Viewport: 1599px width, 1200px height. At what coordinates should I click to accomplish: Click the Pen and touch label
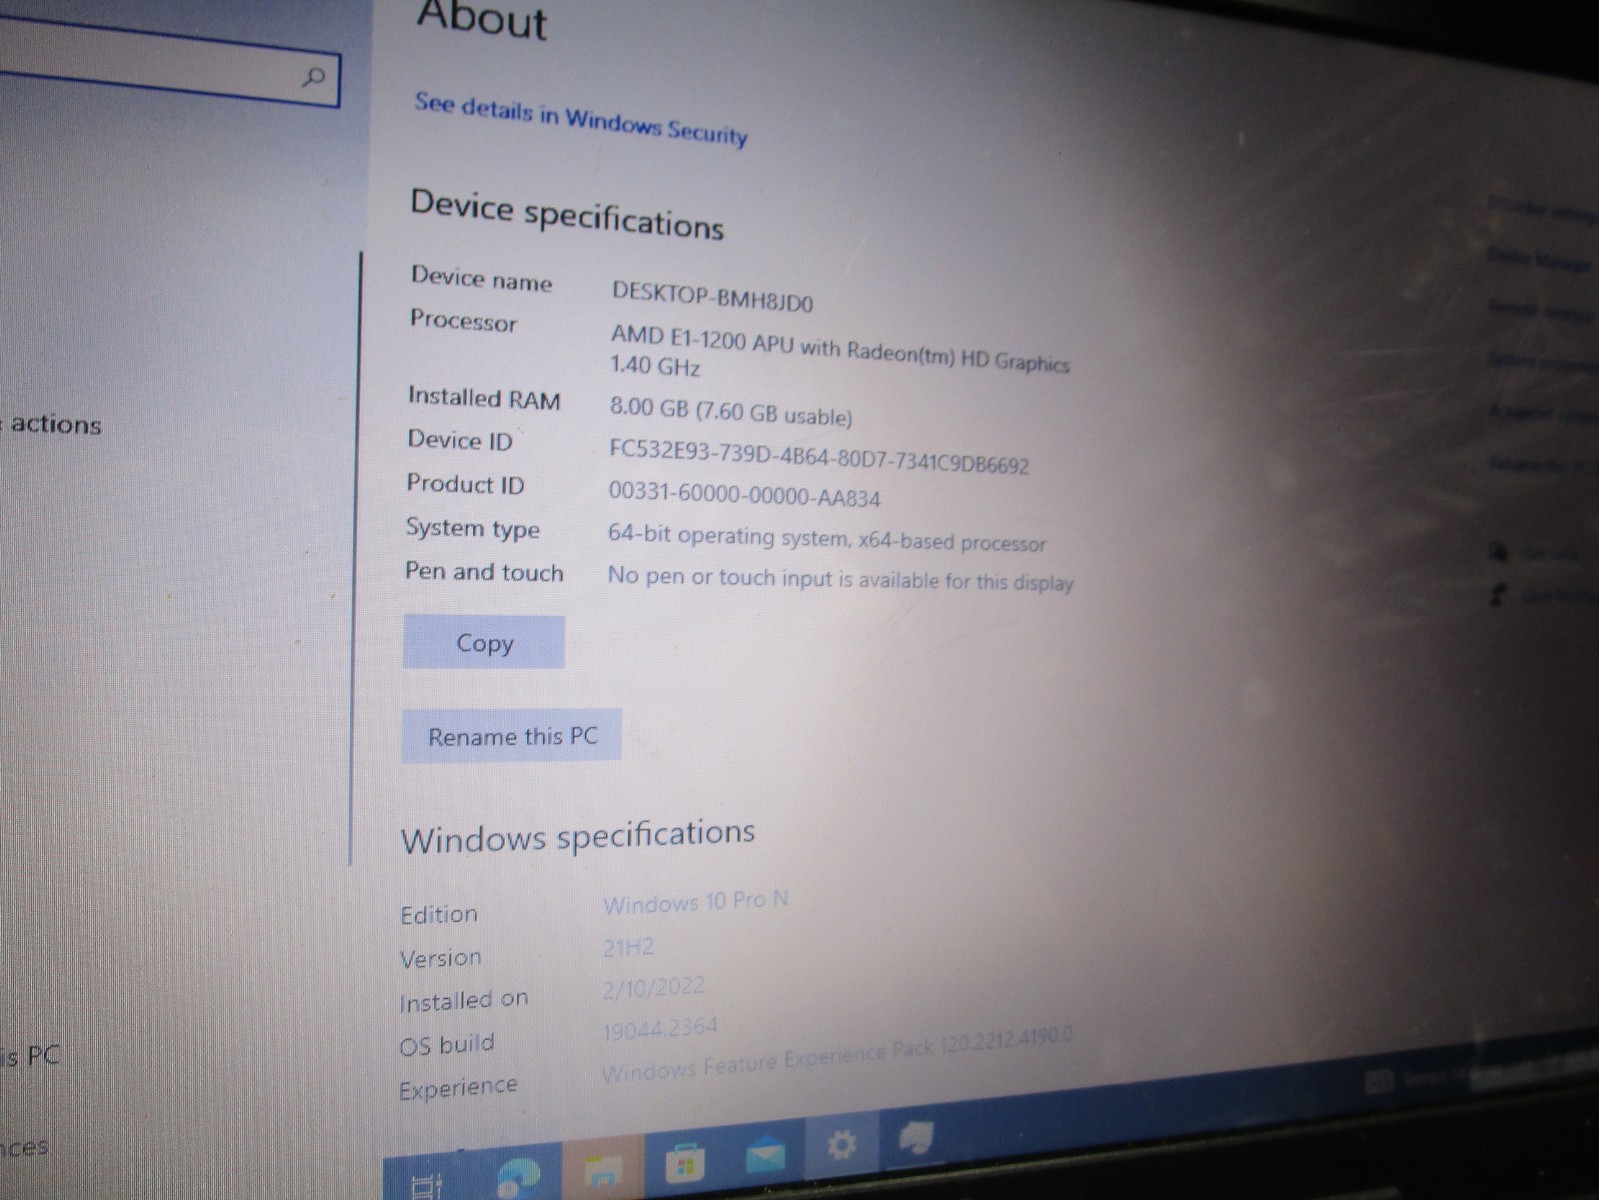[x=484, y=572]
